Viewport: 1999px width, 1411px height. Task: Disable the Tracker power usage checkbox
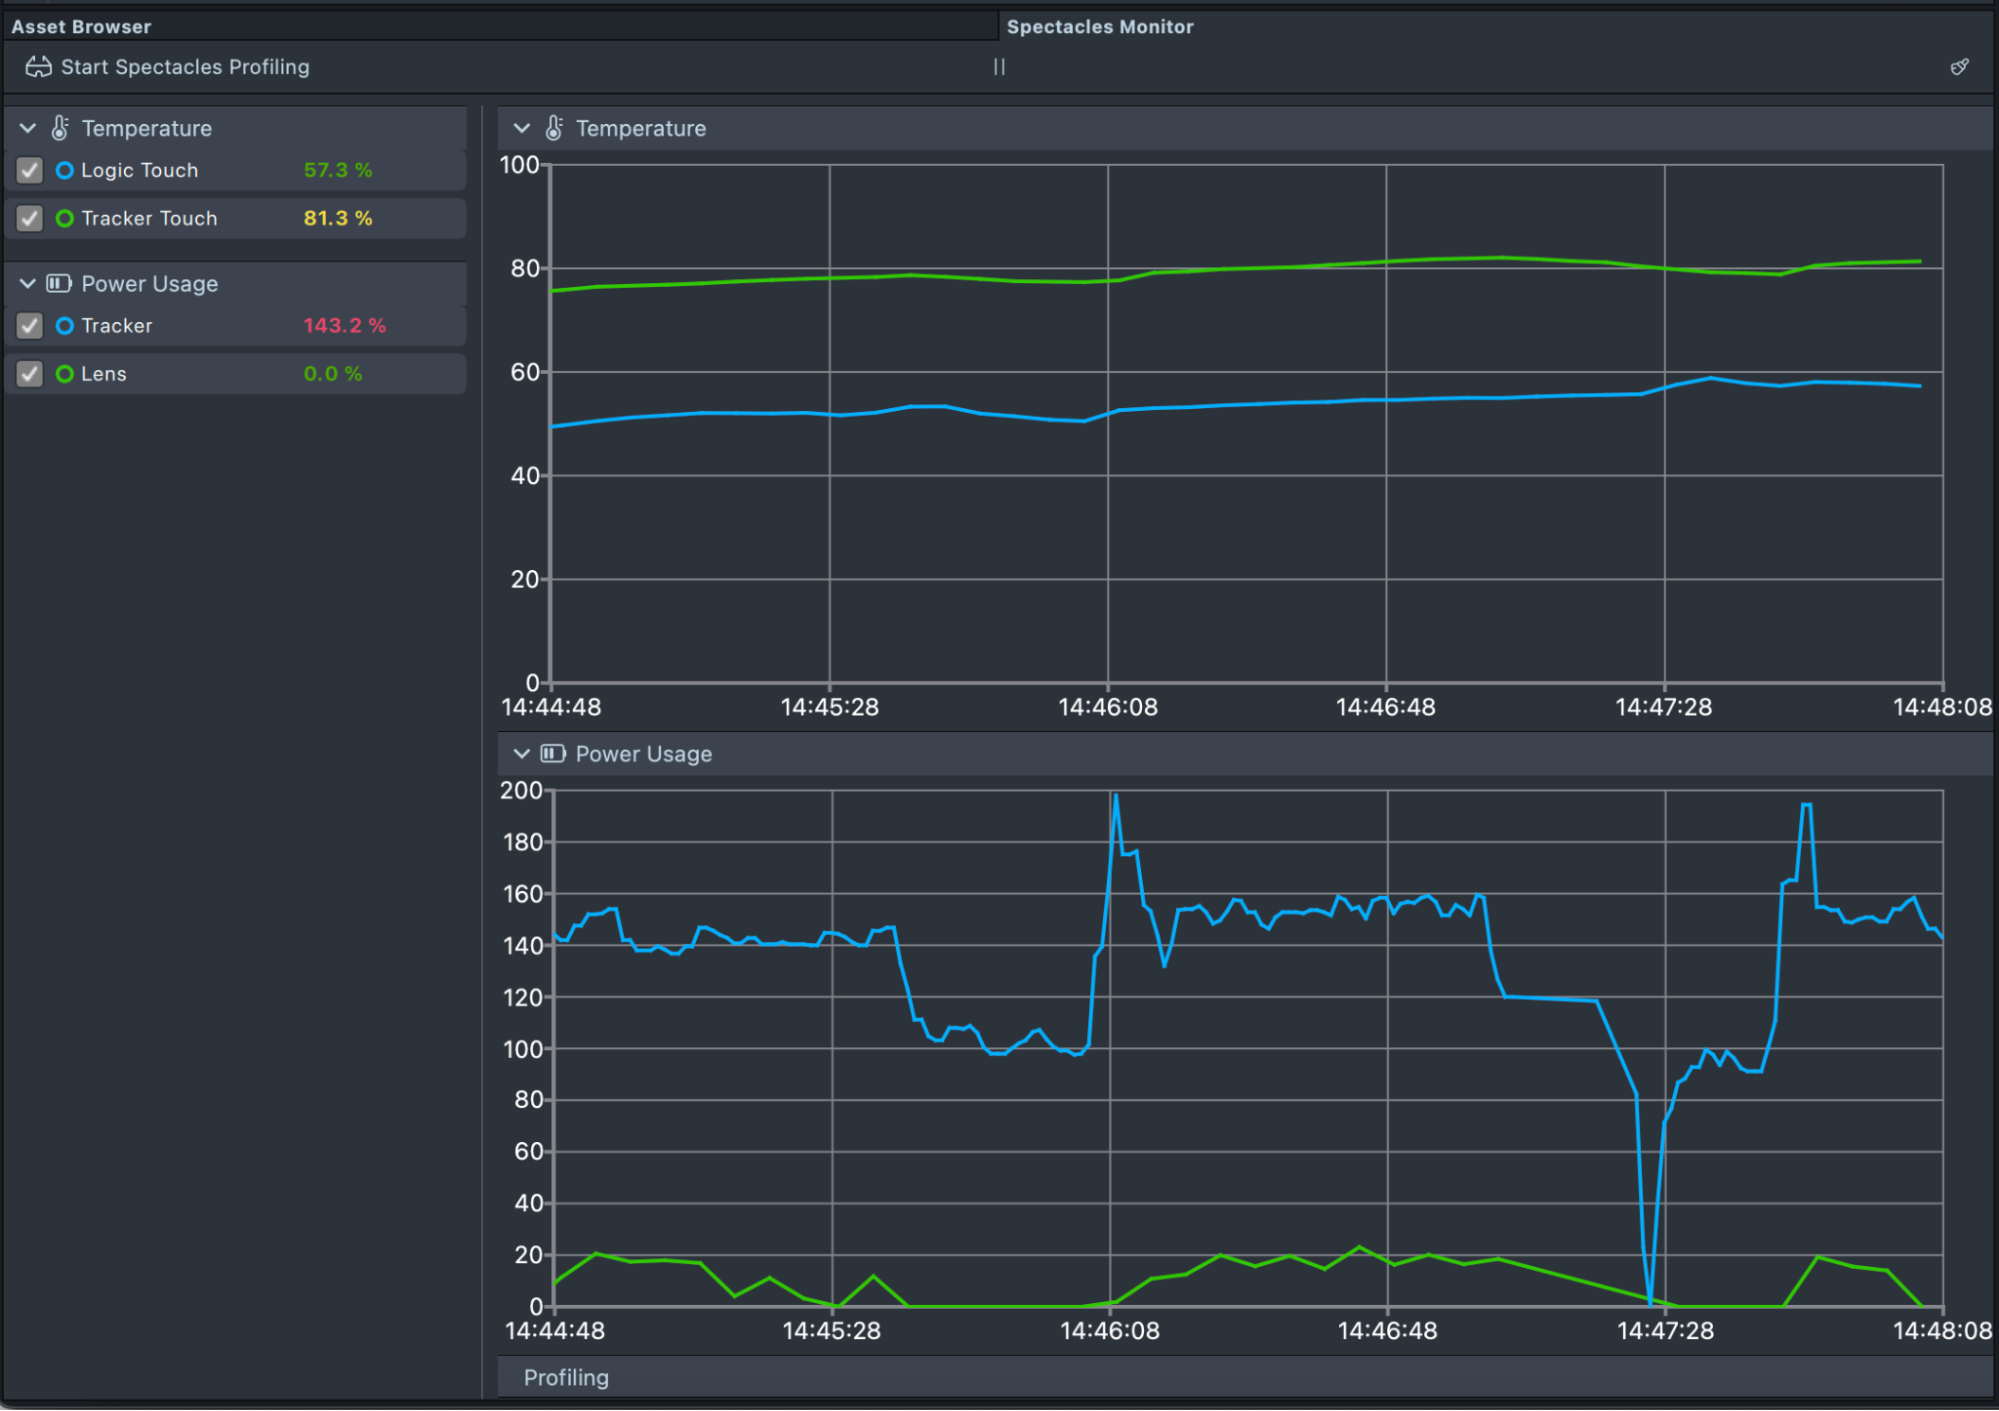click(30, 326)
